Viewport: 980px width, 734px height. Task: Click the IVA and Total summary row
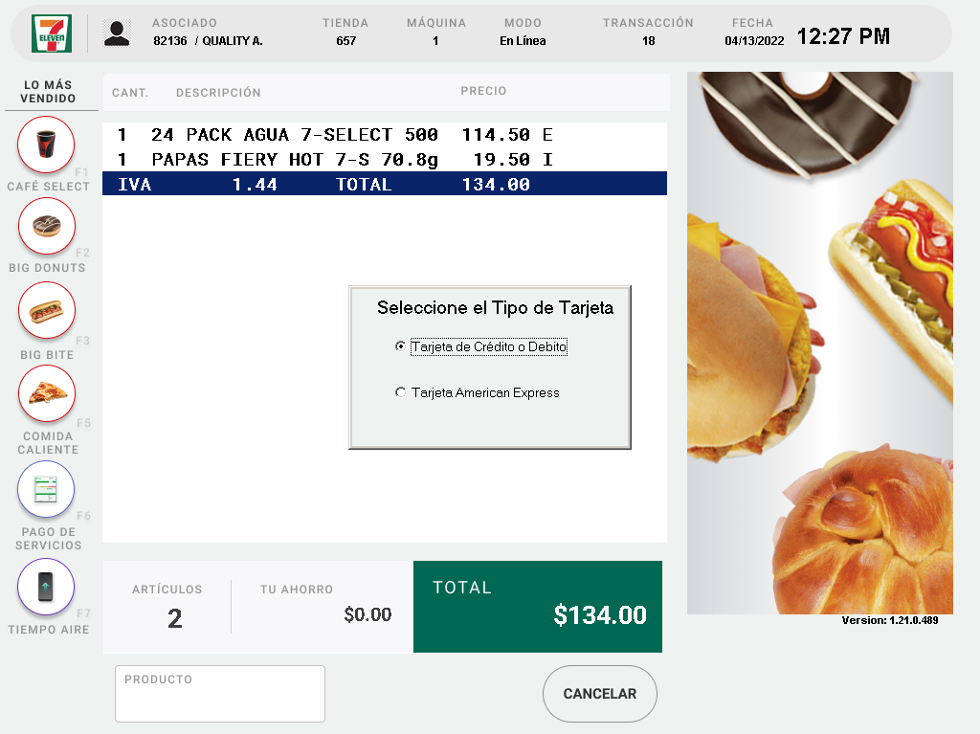384,184
